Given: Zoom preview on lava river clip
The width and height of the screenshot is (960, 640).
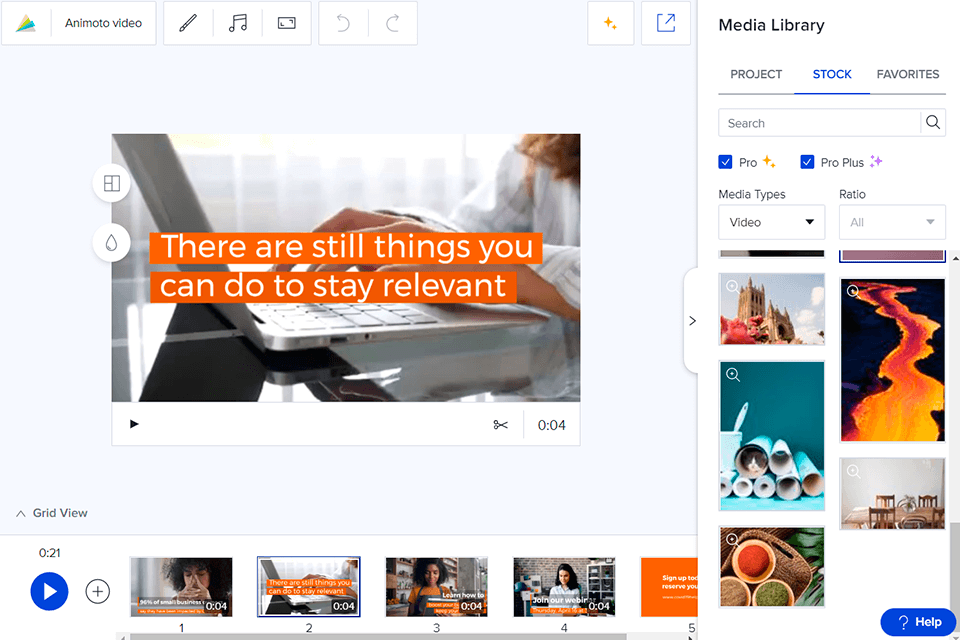Looking at the screenshot, I should coord(853,291).
